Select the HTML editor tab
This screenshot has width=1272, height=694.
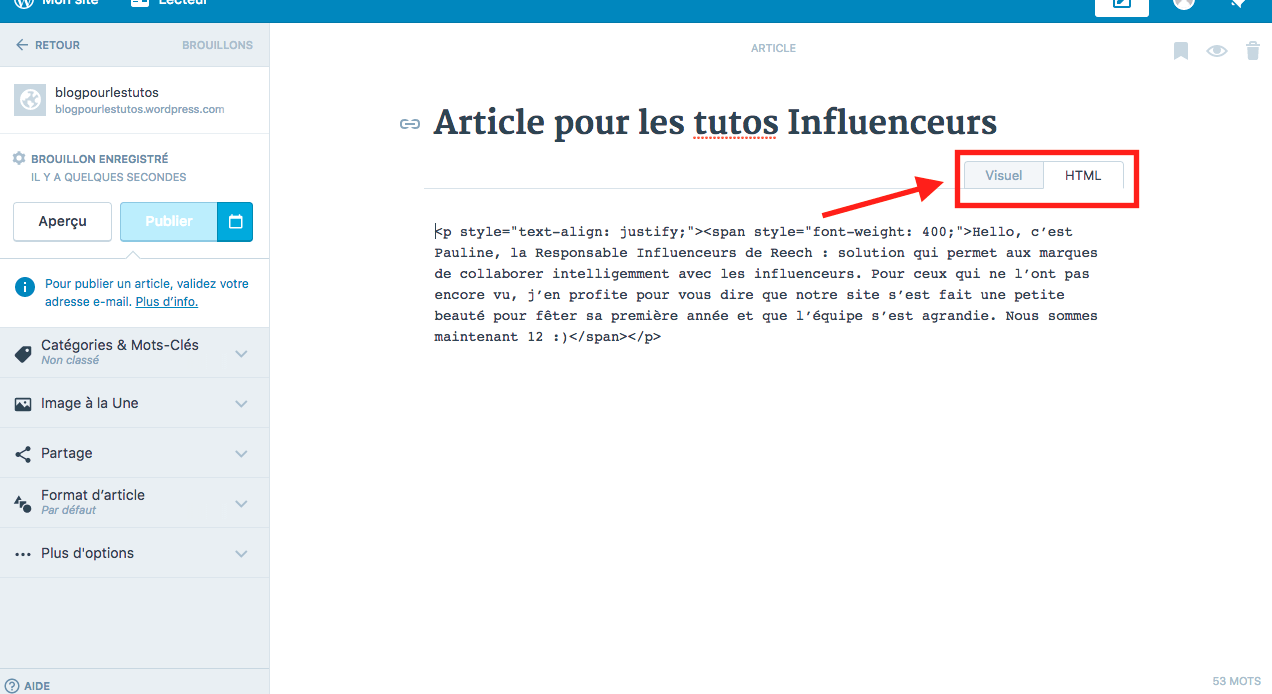pos(1083,175)
